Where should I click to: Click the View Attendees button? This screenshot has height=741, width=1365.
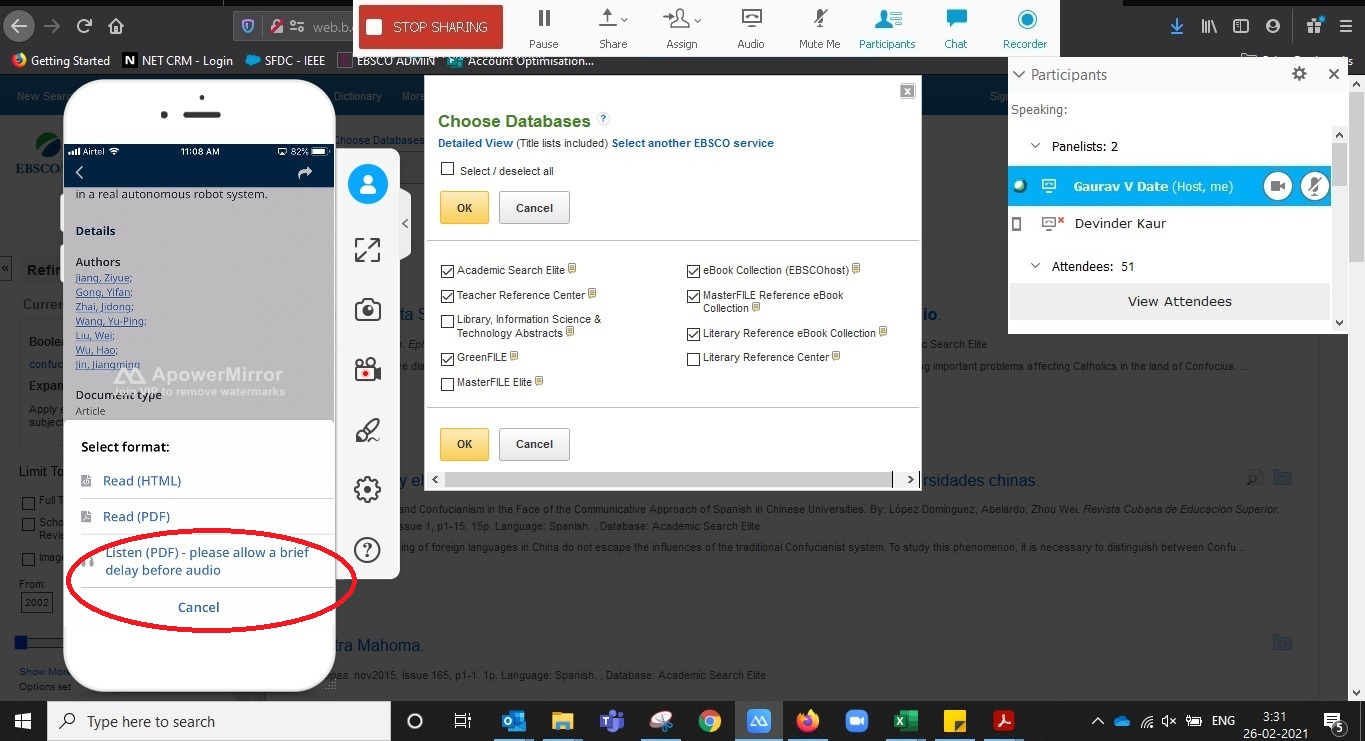click(1179, 302)
